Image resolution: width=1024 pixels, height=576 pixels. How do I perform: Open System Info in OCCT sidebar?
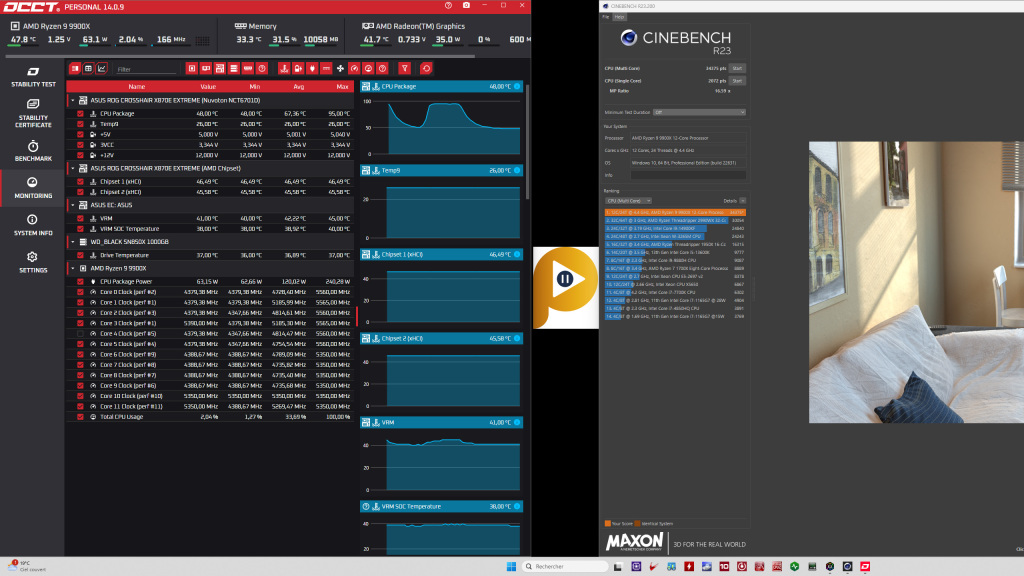[x=33, y=225]
